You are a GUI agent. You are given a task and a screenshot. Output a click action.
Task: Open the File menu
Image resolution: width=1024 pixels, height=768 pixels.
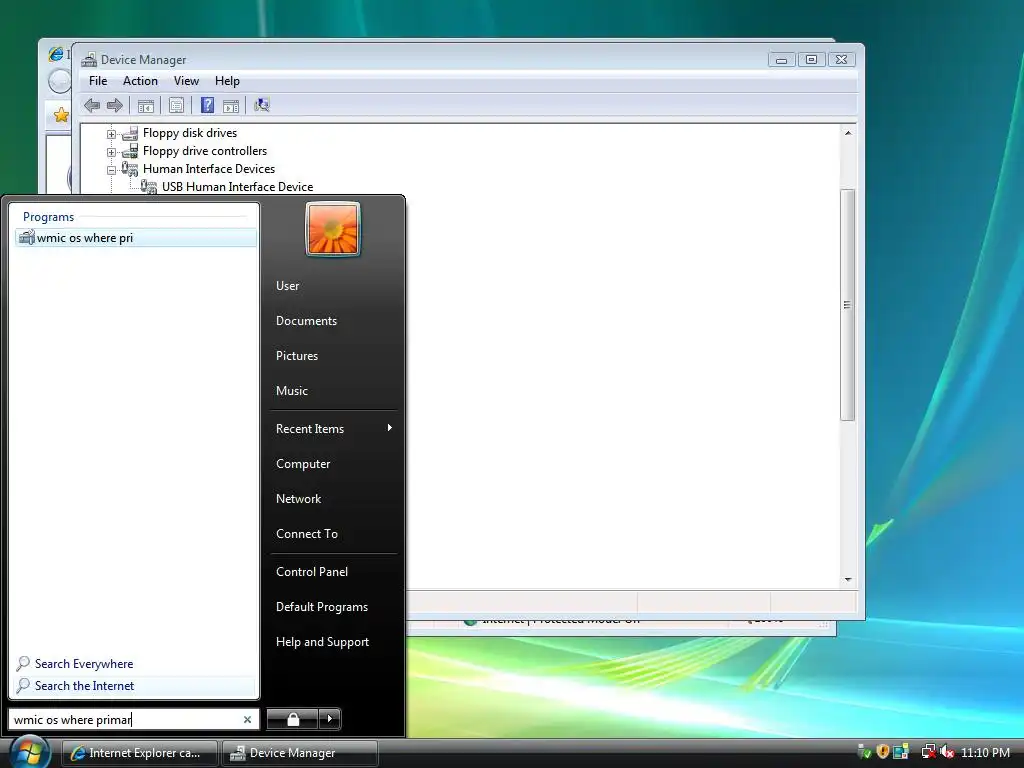coord(98,81)
